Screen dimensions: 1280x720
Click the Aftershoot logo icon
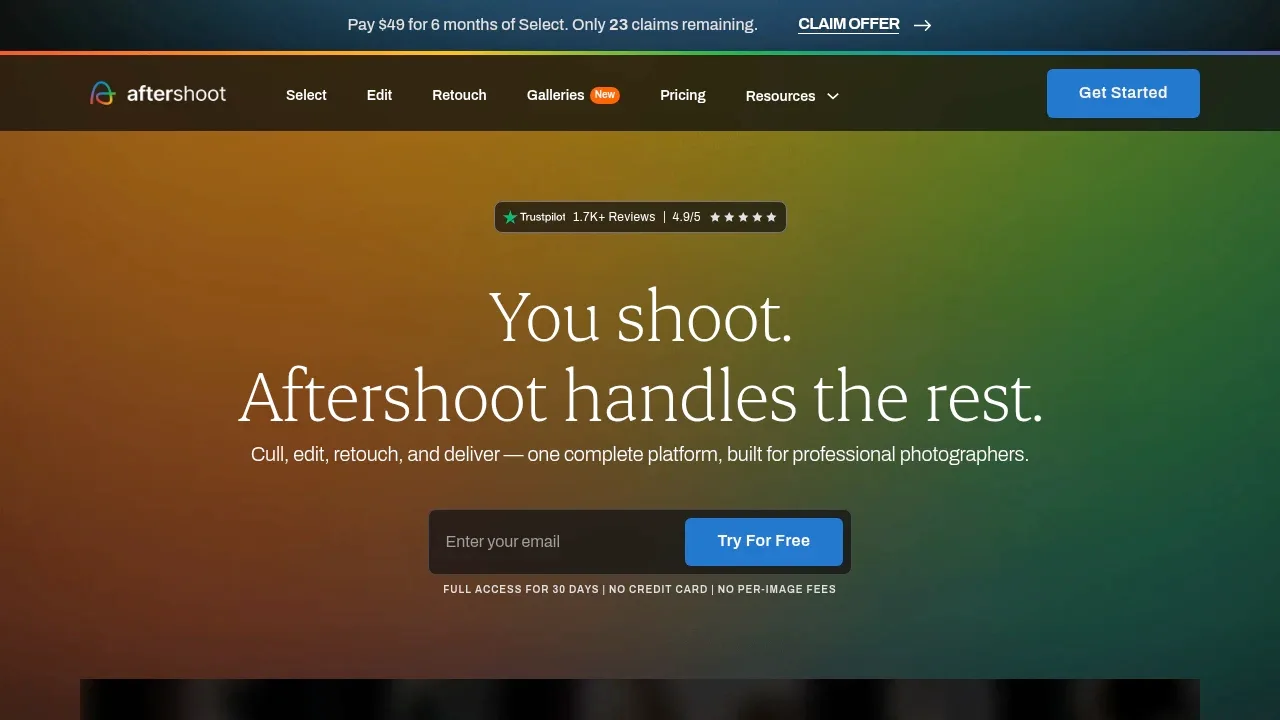103,94
